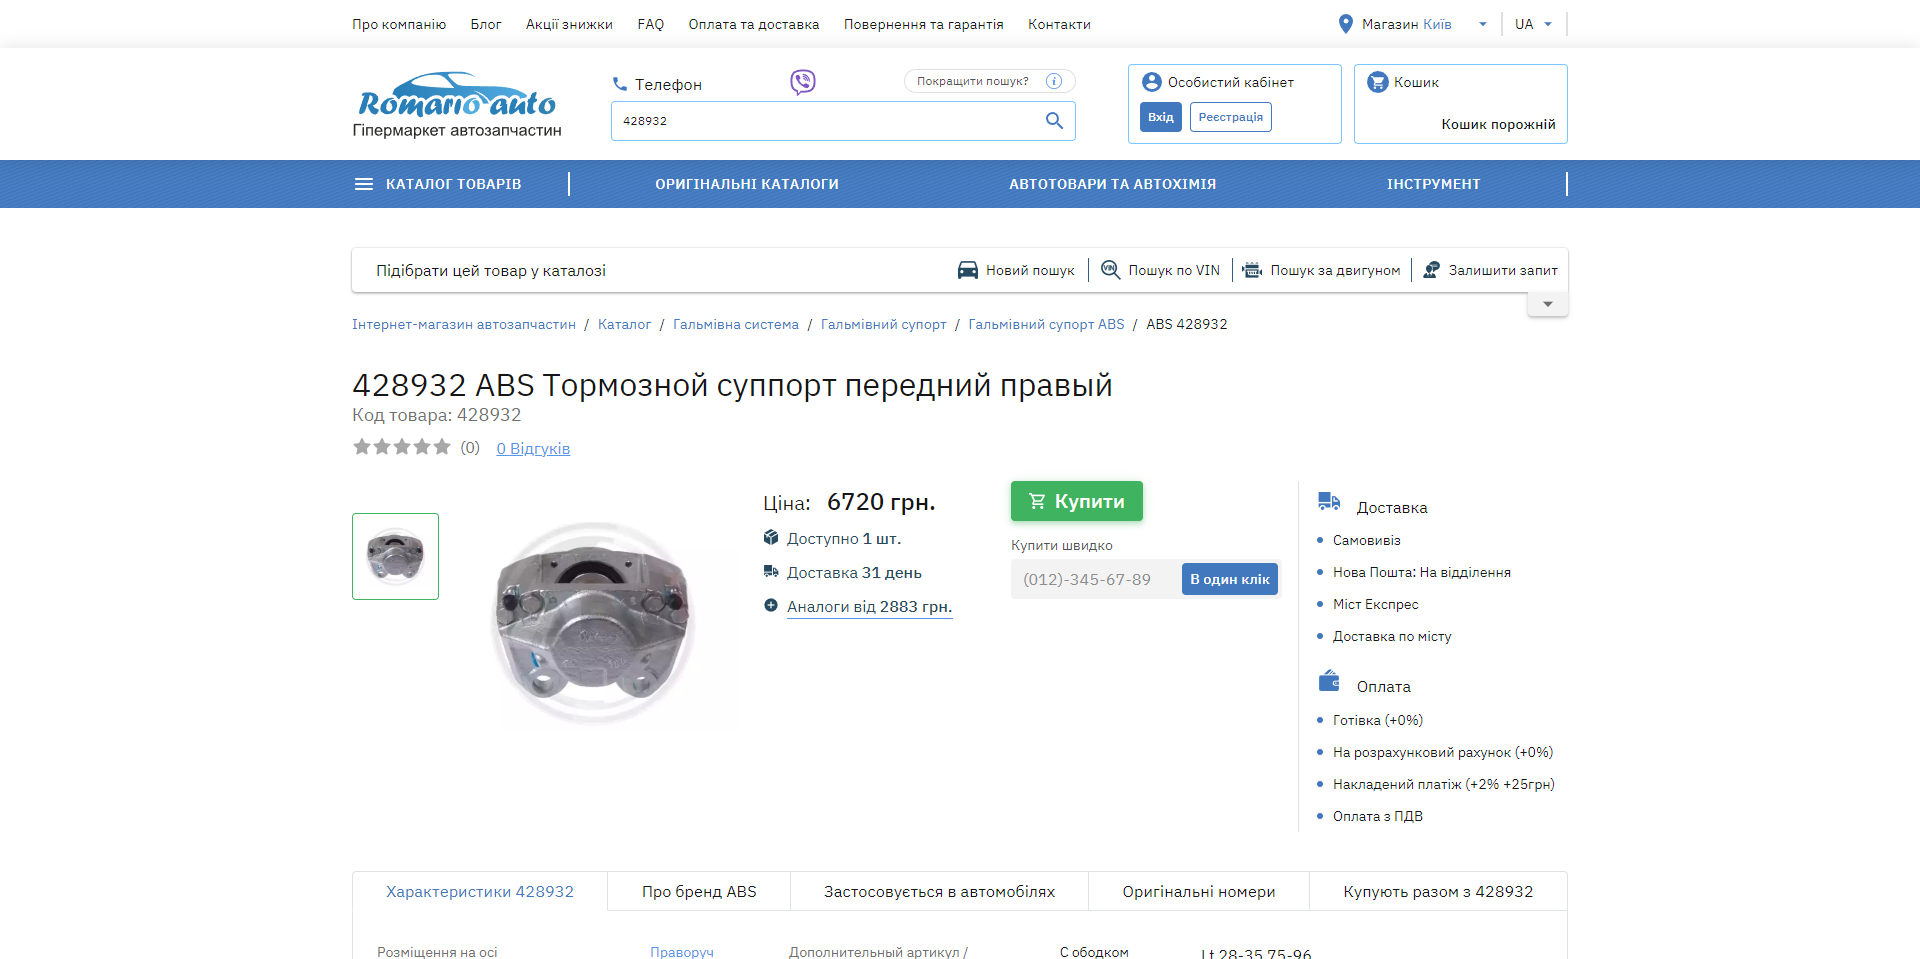
Task: Open the Оригінальні номери tab
Action: (x=1198, y=891)
